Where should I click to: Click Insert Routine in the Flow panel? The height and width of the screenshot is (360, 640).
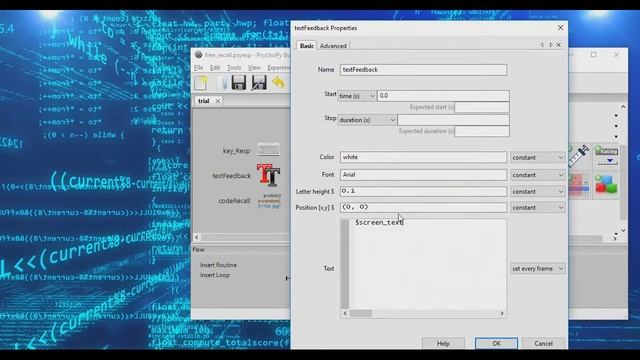(218, 265)
